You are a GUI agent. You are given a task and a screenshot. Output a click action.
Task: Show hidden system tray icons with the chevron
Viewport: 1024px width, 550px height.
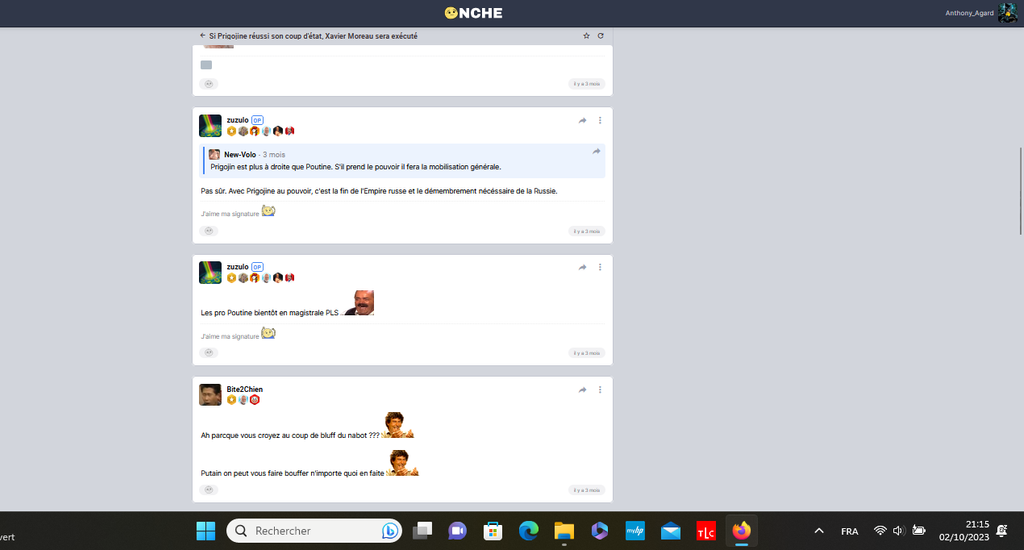(819, 531)
